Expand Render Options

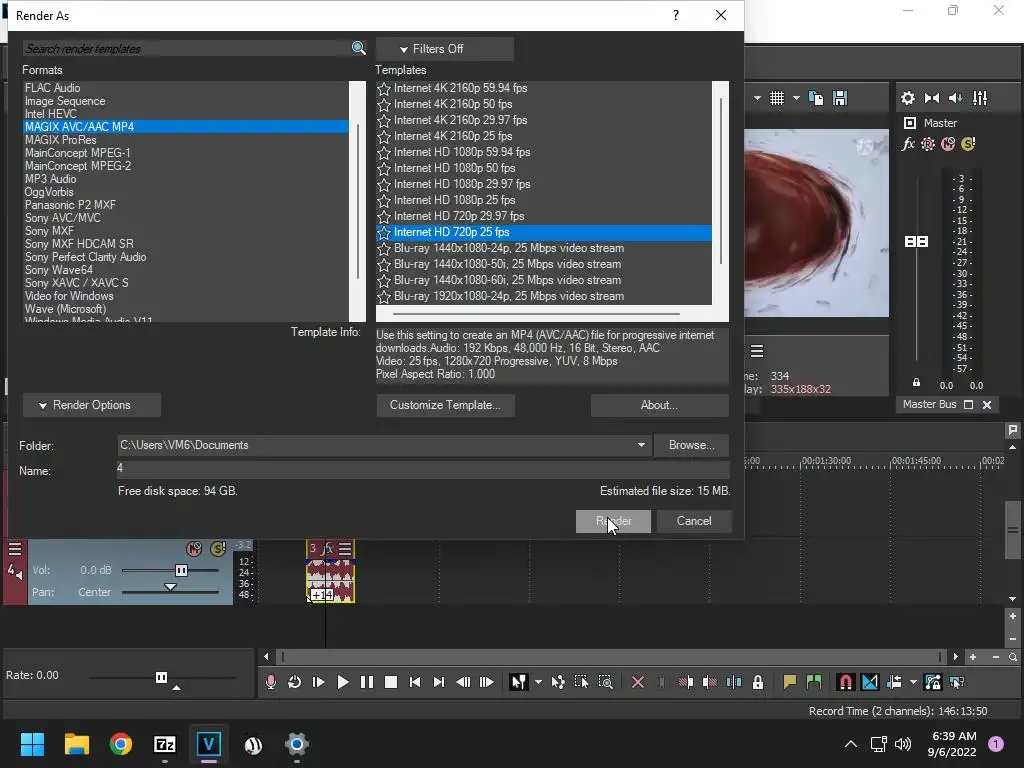92,405
